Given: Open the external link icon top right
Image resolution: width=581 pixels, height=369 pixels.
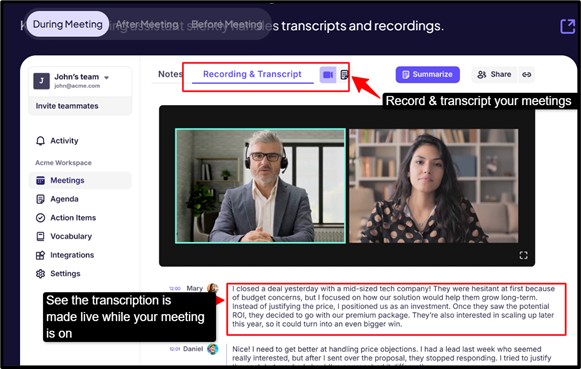Looking at the screenshot, I should coord(567,26).
